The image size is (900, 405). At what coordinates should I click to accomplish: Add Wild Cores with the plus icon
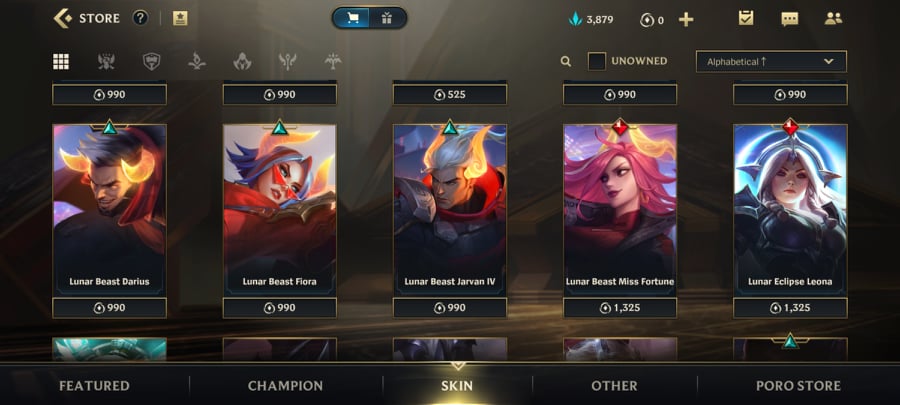[x=686, y=20]
